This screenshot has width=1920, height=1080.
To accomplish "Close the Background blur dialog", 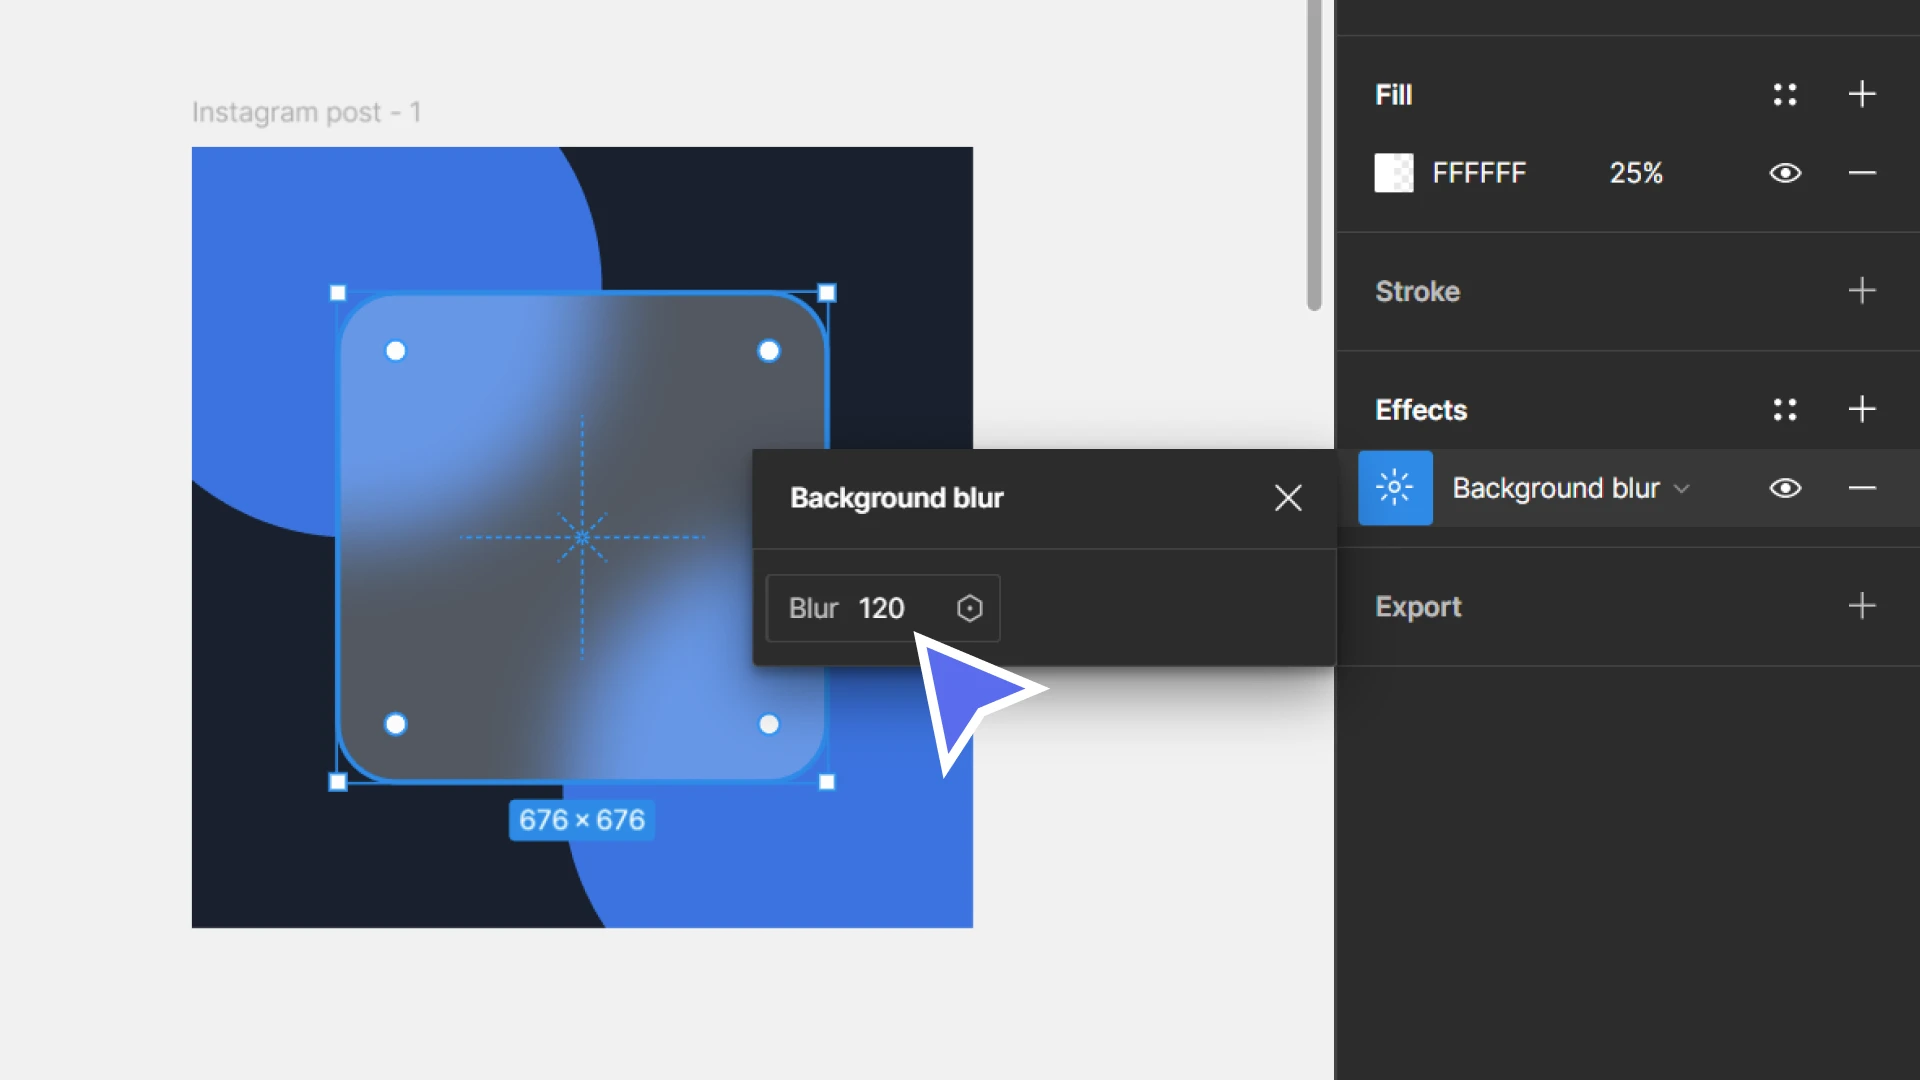I will coord(1288,498).
